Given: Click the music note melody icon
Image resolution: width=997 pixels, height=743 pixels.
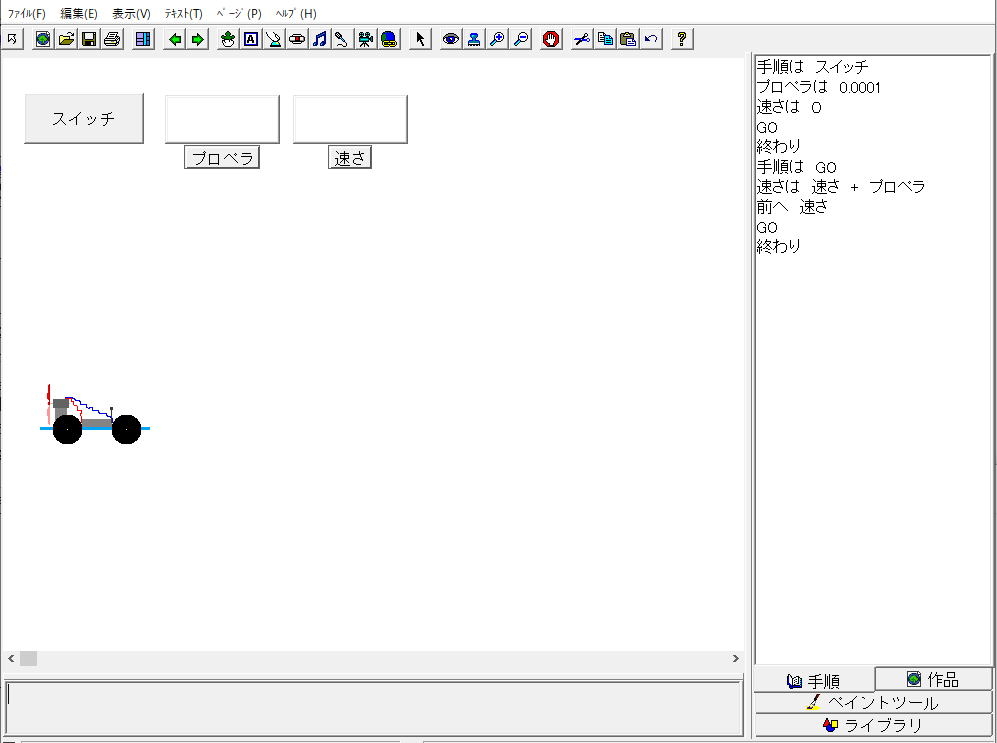Looking at the screenshot, I should (x=320, y=39).
